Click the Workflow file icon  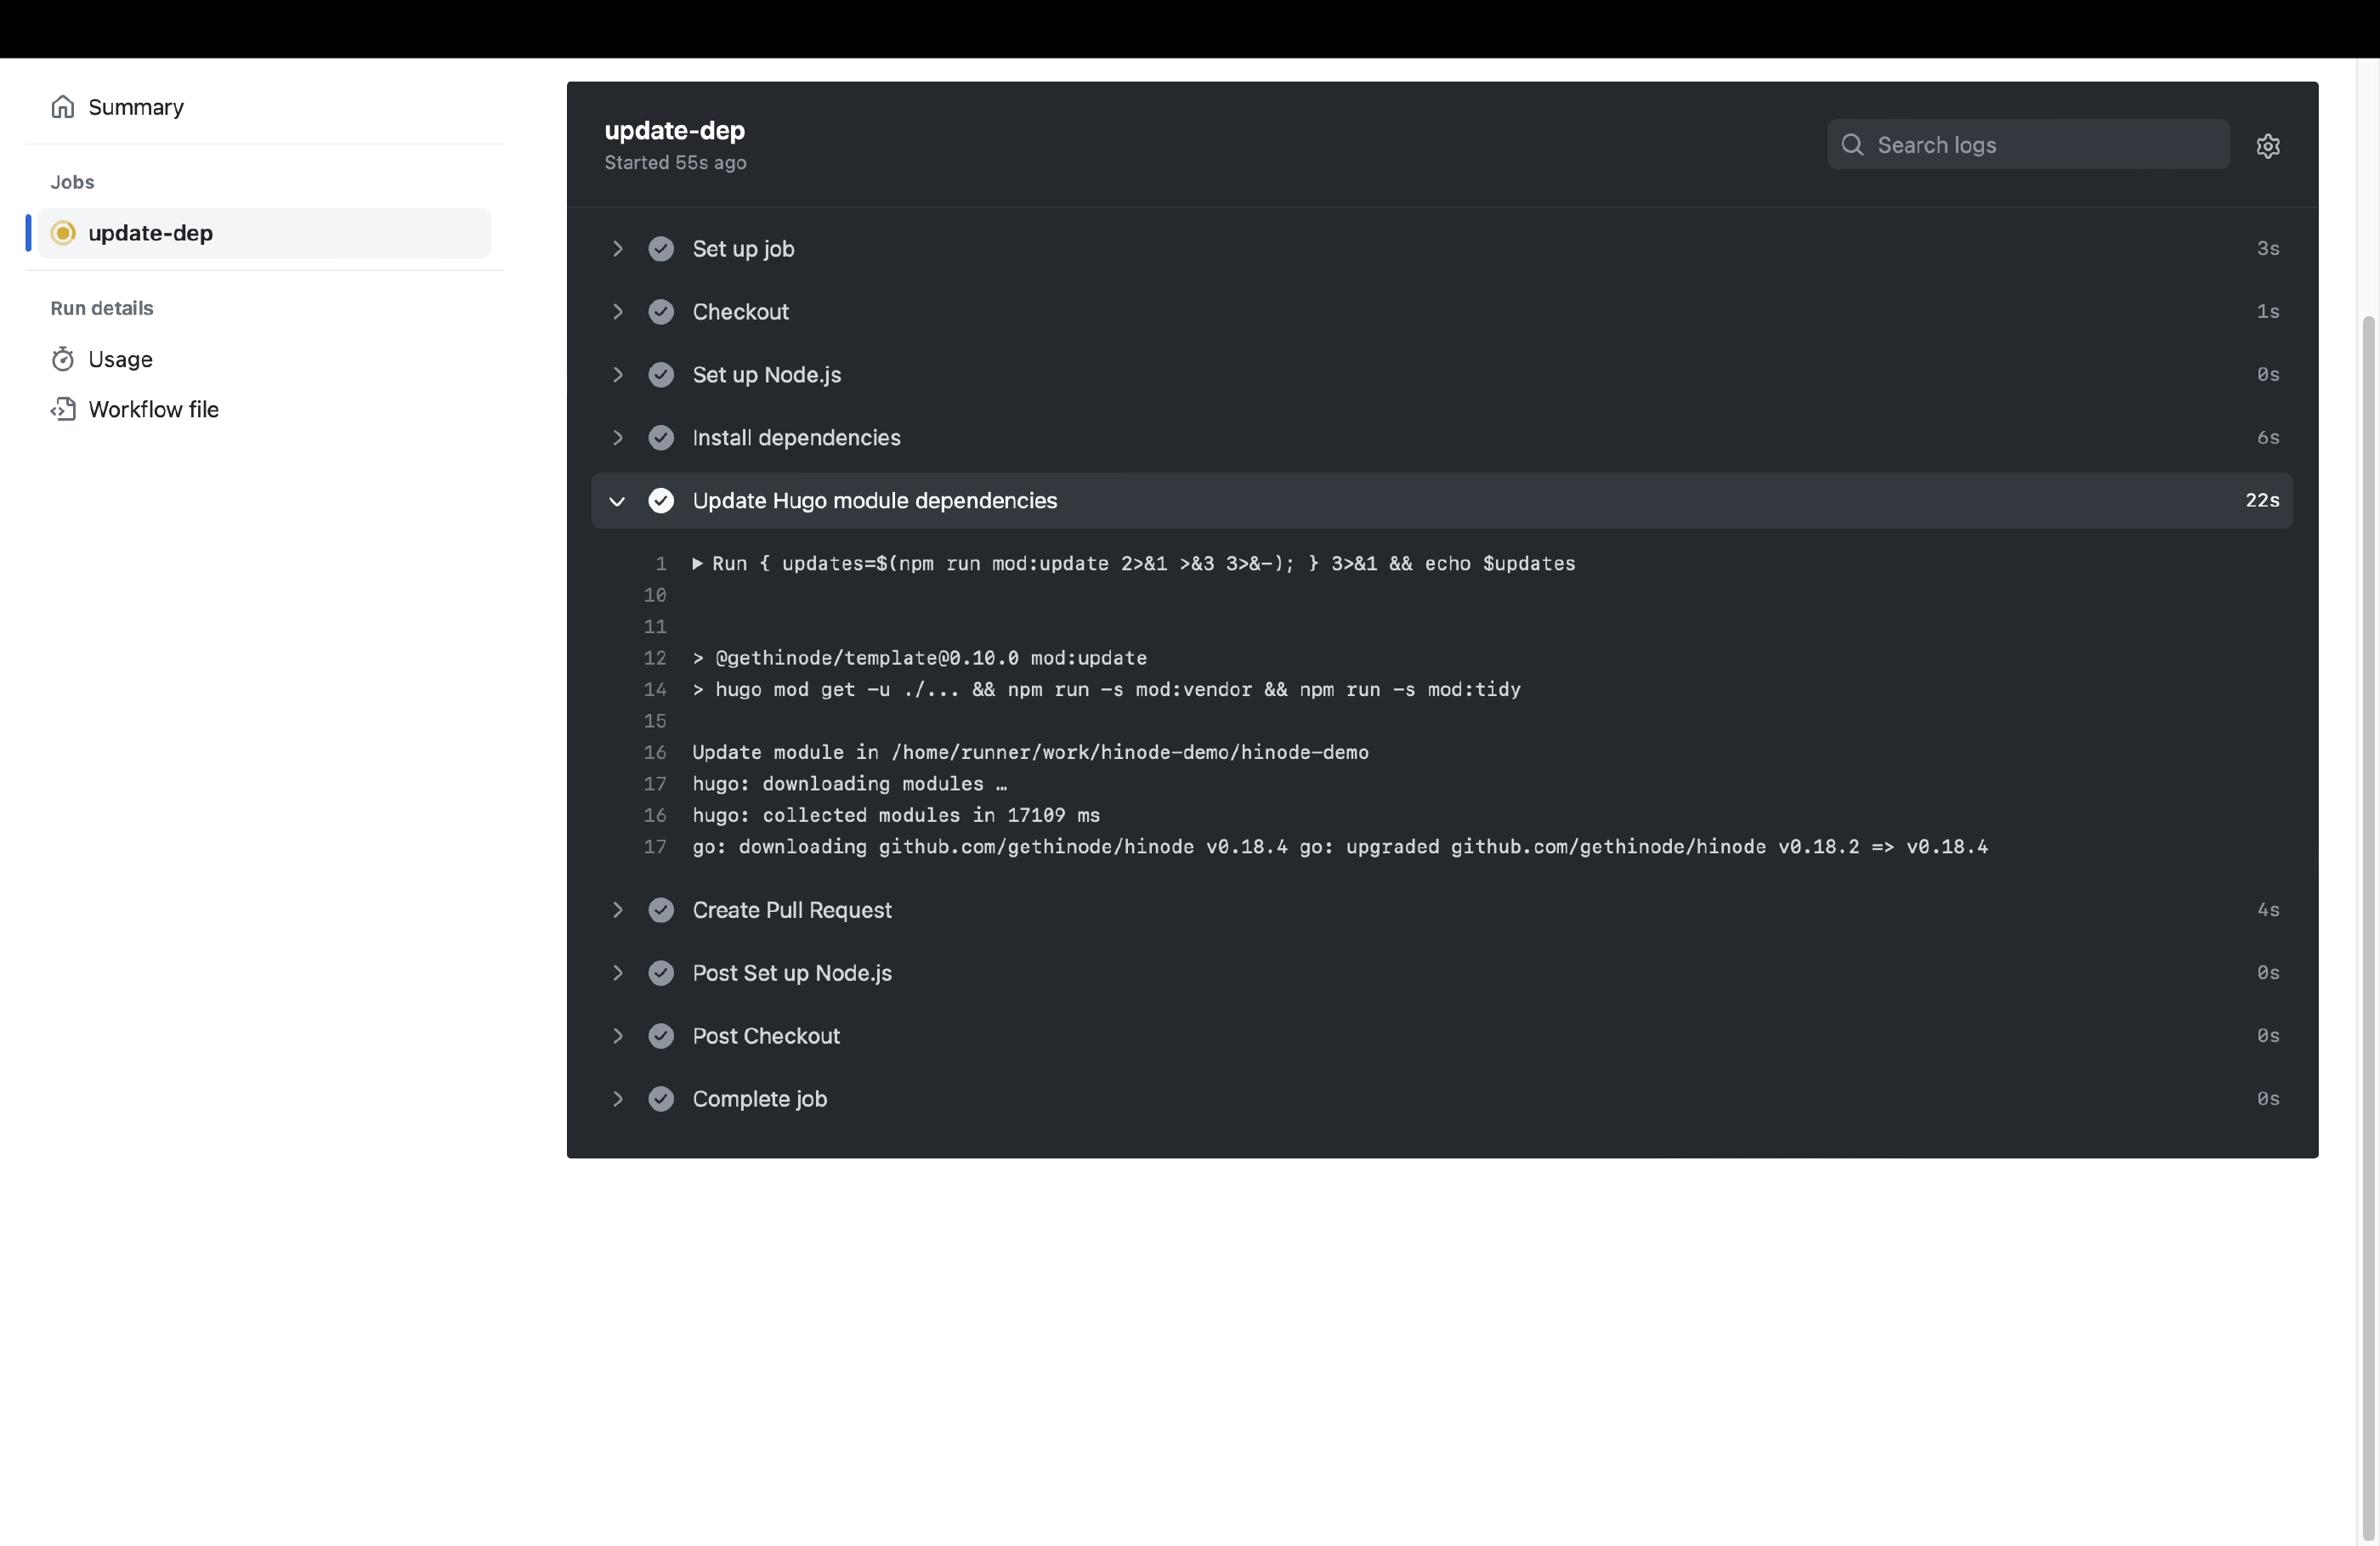point(63,409)
